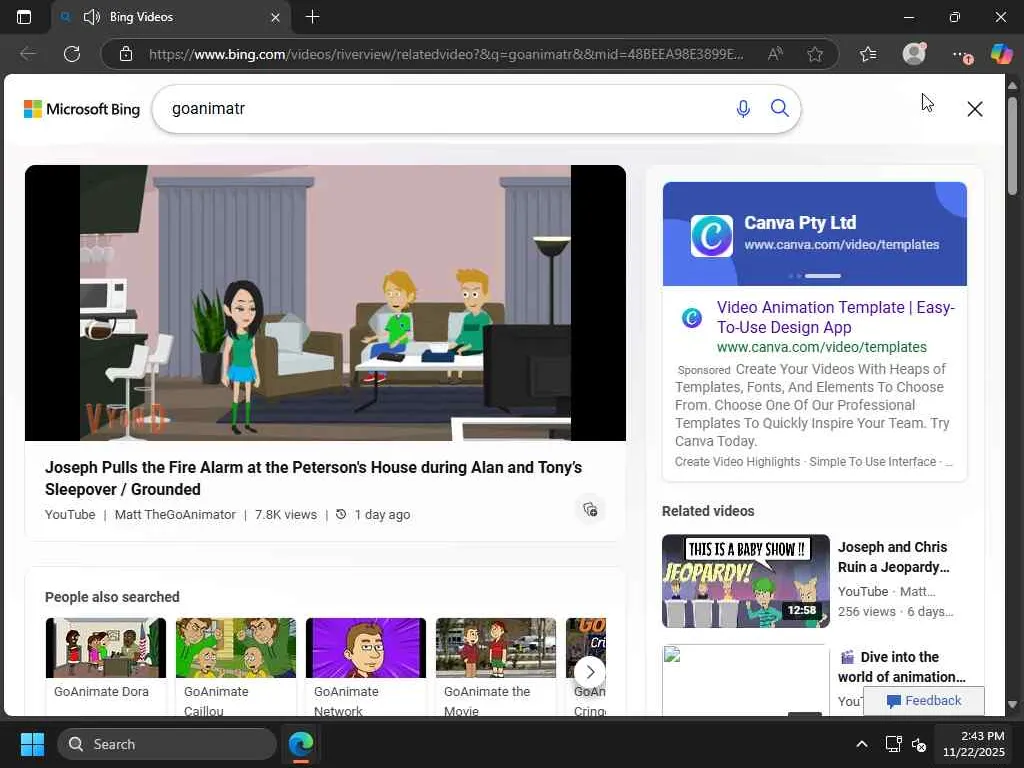Save video icon next to view count
The image size is (1024, 768).
click(x=590, y=509)
